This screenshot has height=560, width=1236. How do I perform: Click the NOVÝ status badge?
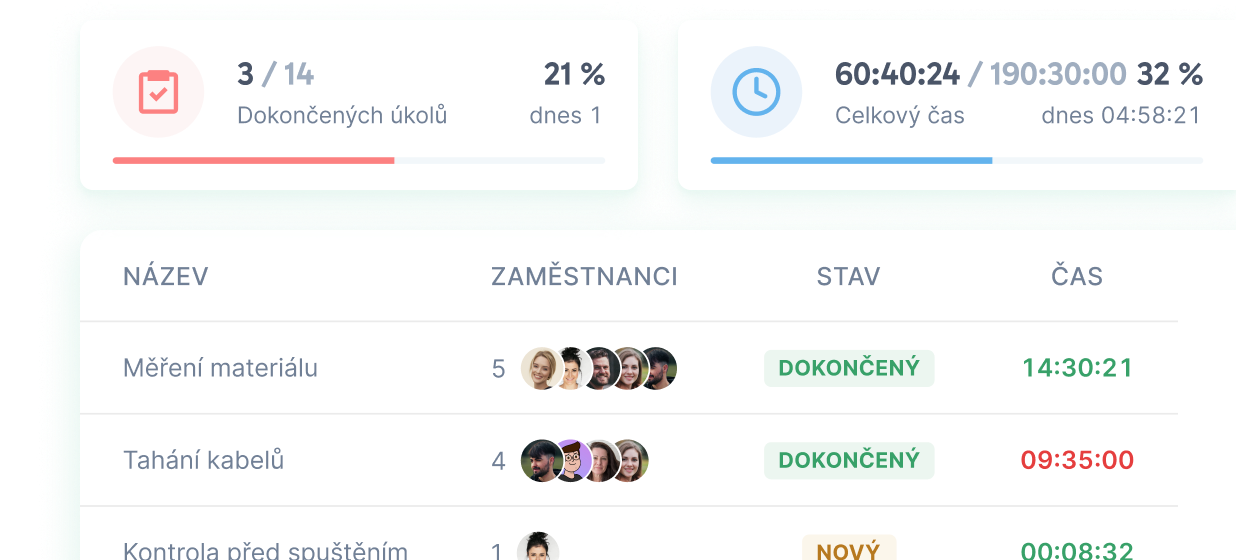849,550
